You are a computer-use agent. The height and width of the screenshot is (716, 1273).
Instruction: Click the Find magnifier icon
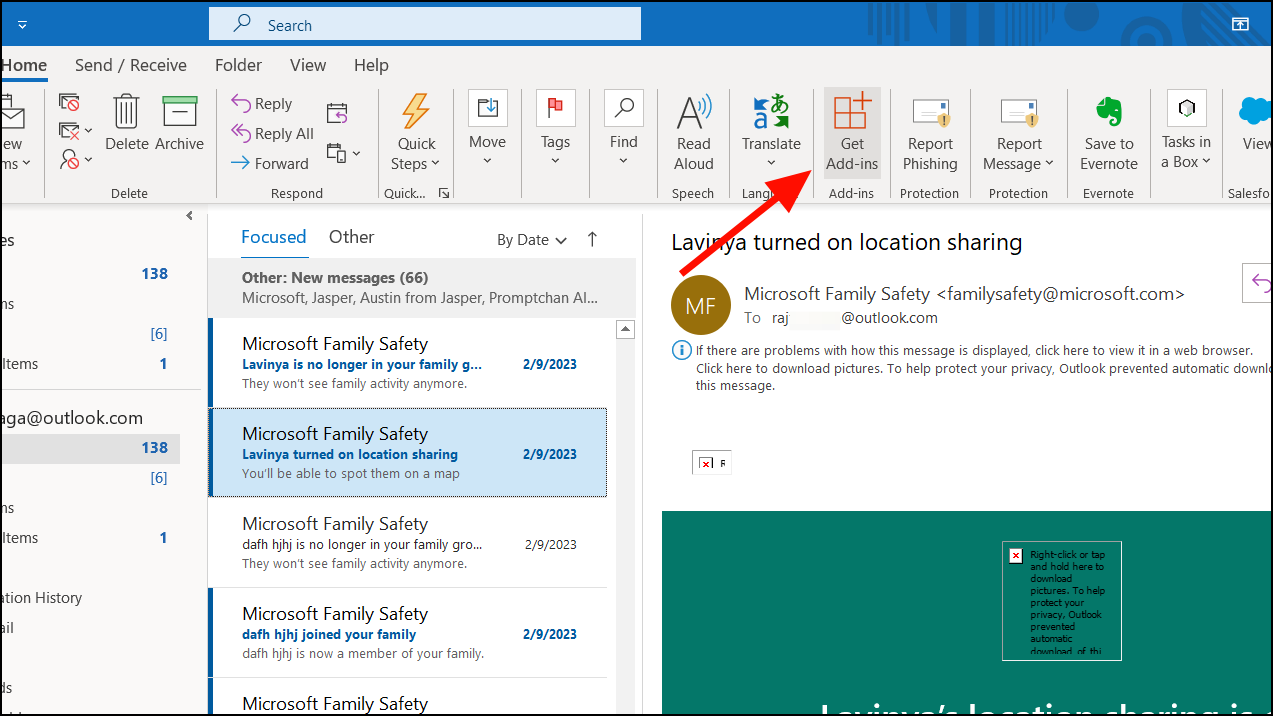623,108
